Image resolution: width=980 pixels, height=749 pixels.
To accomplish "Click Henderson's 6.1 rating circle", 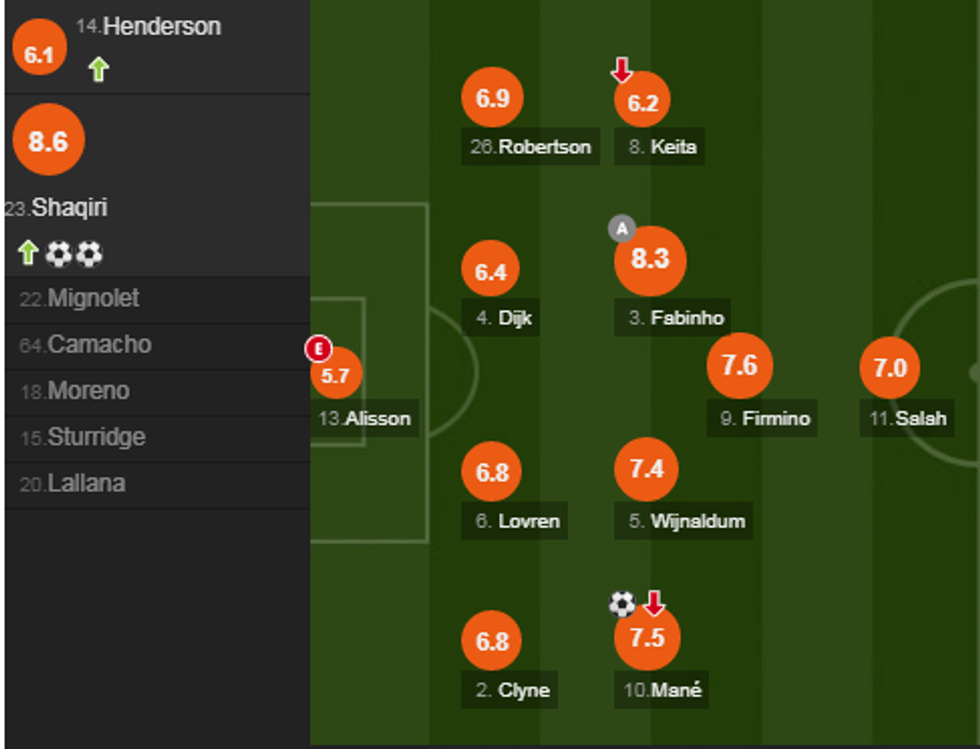I will 39,55.
